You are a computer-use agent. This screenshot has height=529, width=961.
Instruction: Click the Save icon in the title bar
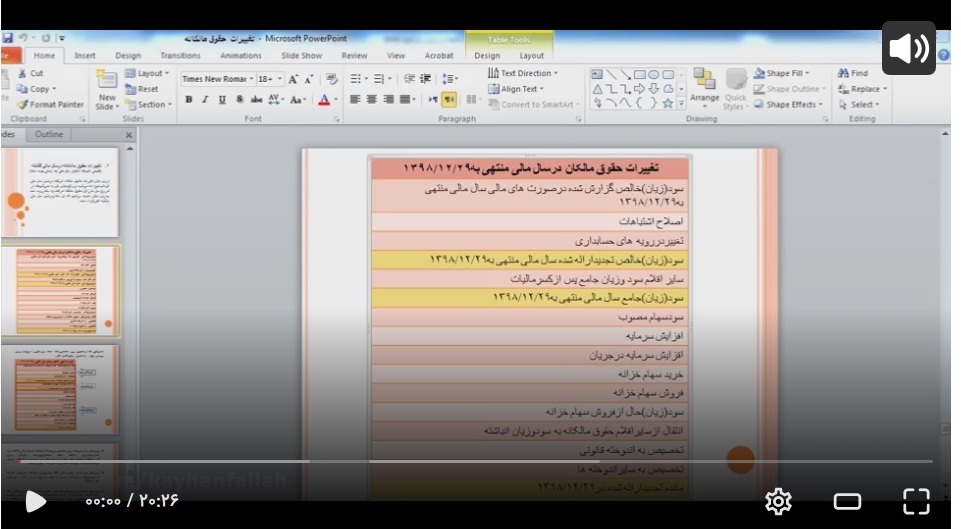click(8, 39)
